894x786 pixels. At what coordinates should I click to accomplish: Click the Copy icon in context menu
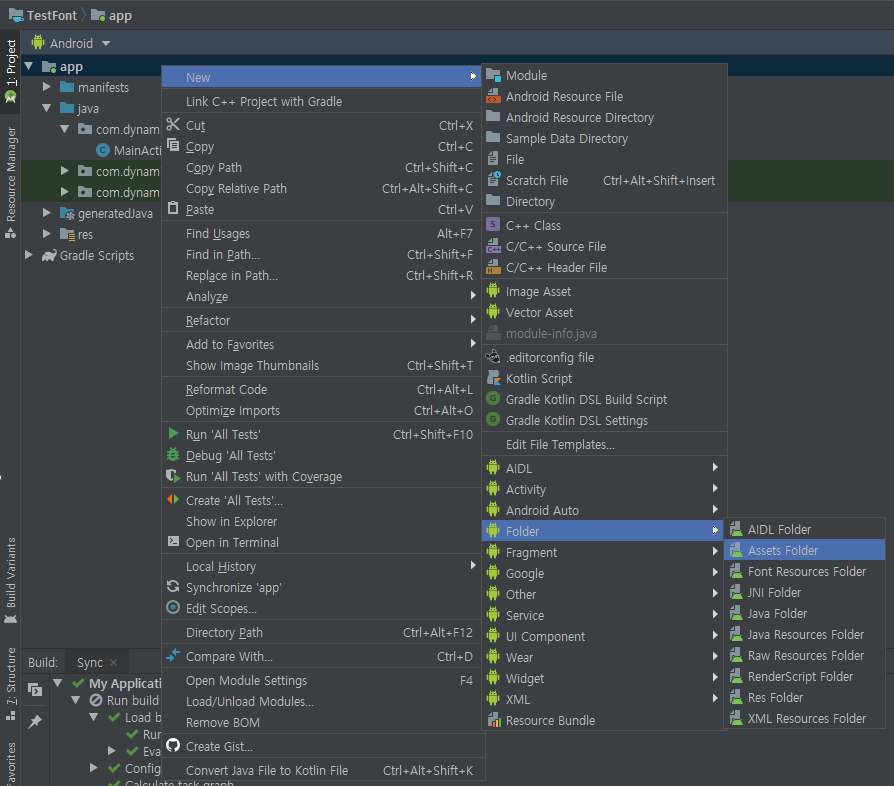[x=173, y=145]
